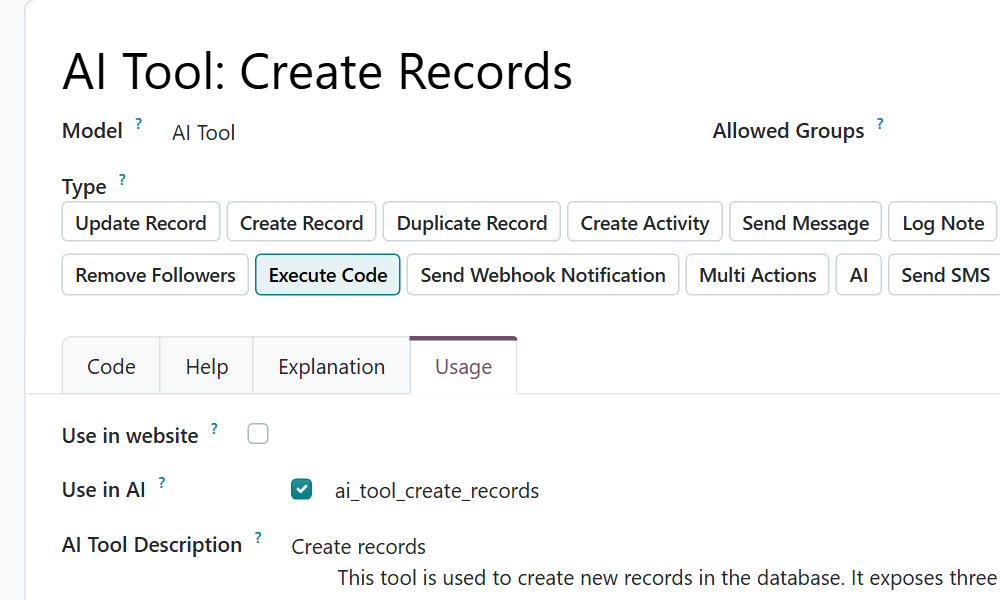Image resolution: width=1000 pixels, height=600 pixels.
Task: Select the Execute Code type
Action: coord(328,275)
